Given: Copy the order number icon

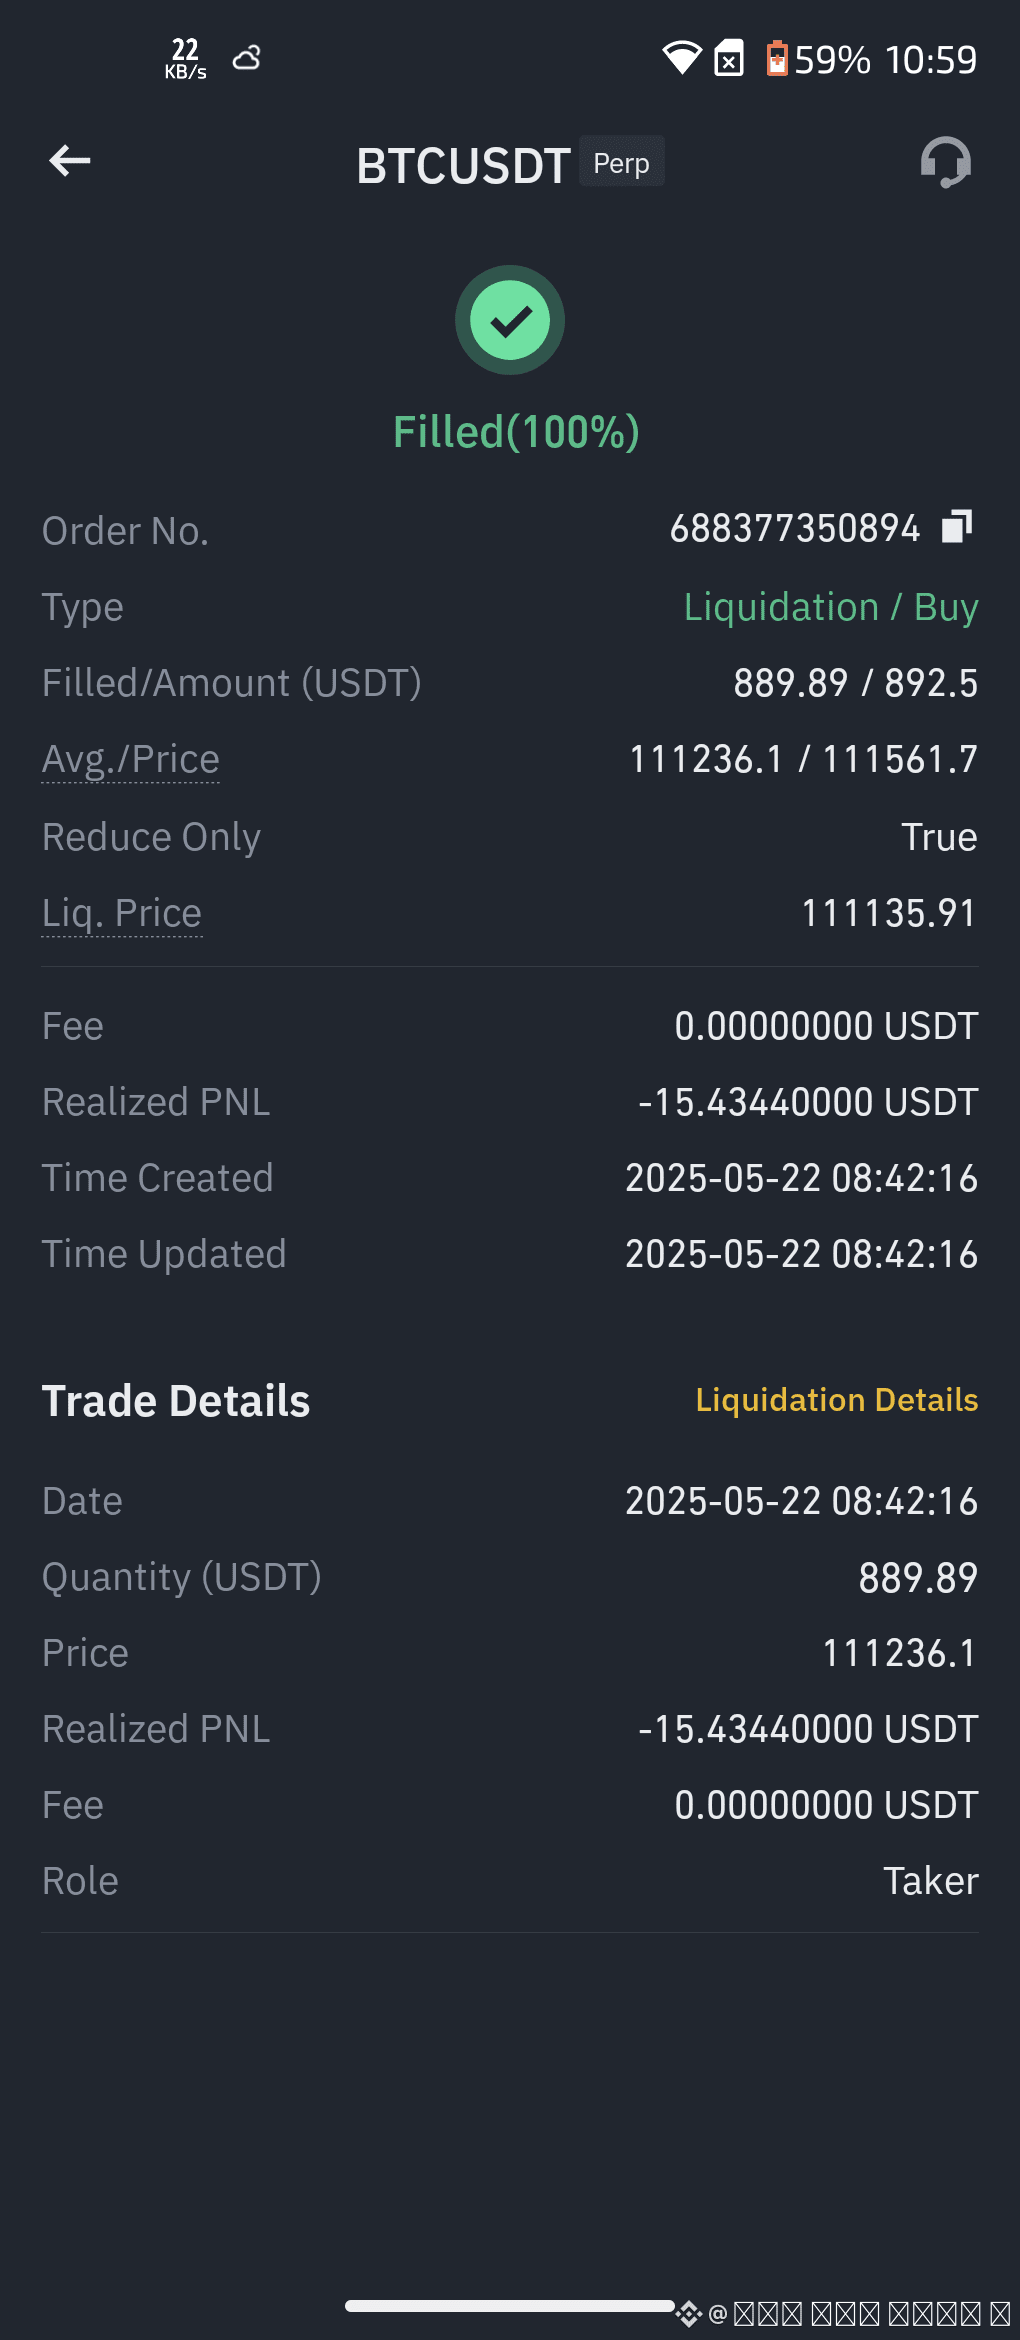Looking at the screenshot, I should coord(957,526).
